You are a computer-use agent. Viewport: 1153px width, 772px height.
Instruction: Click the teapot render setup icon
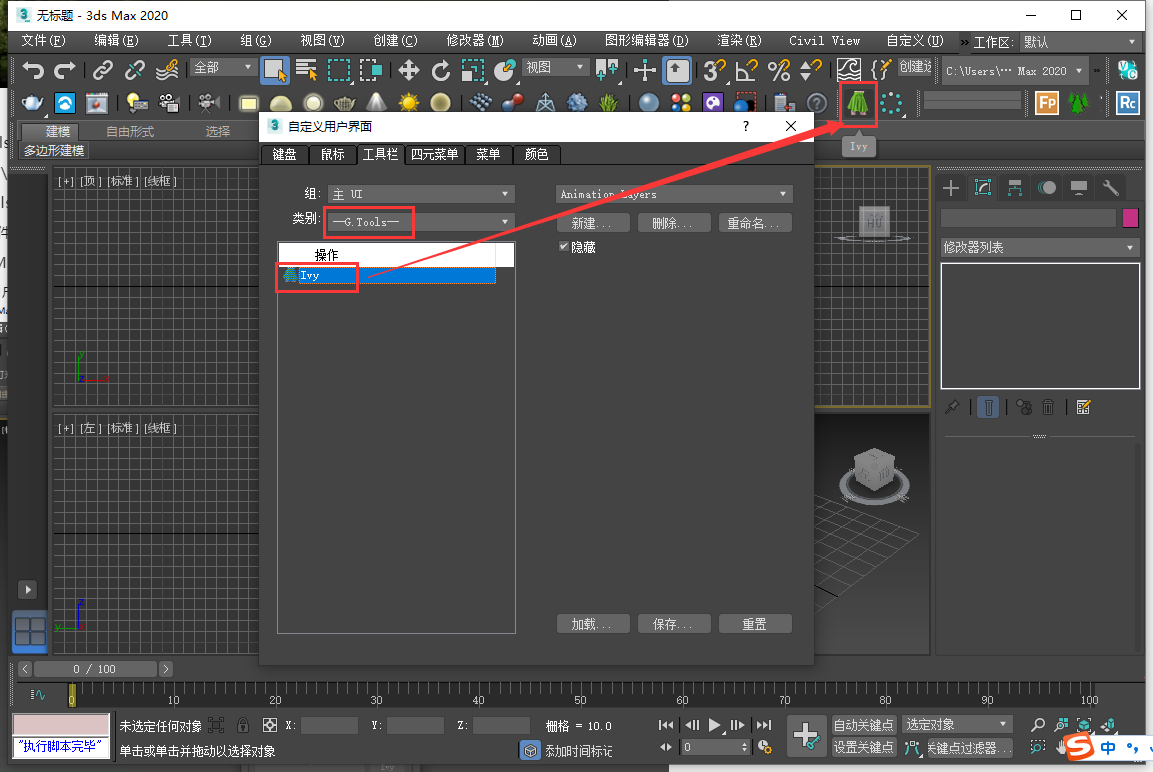point(33,103)
